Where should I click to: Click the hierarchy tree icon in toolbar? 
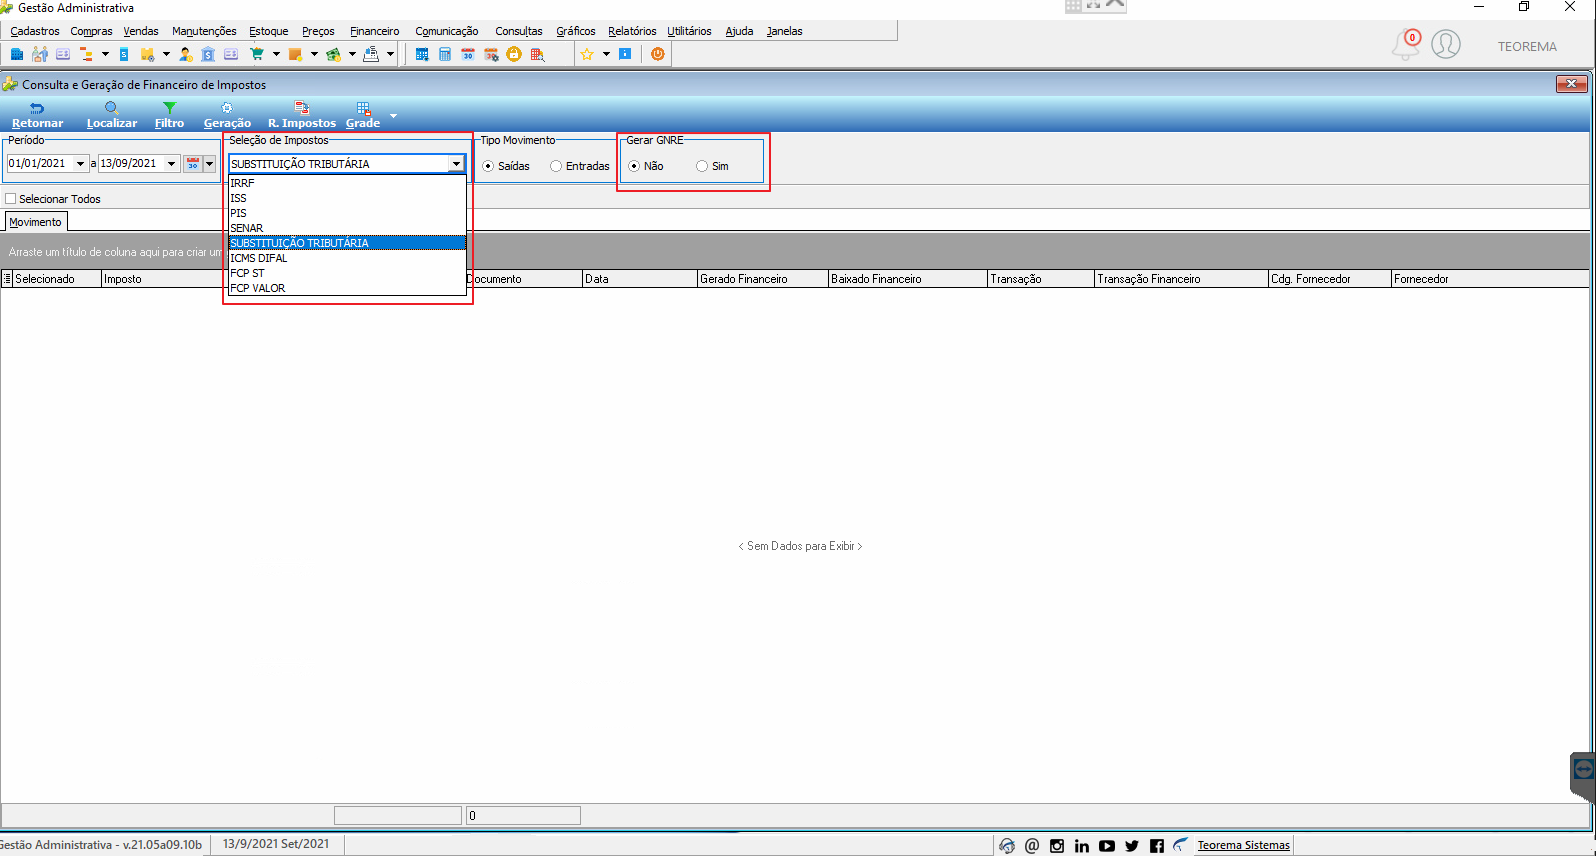86,54
